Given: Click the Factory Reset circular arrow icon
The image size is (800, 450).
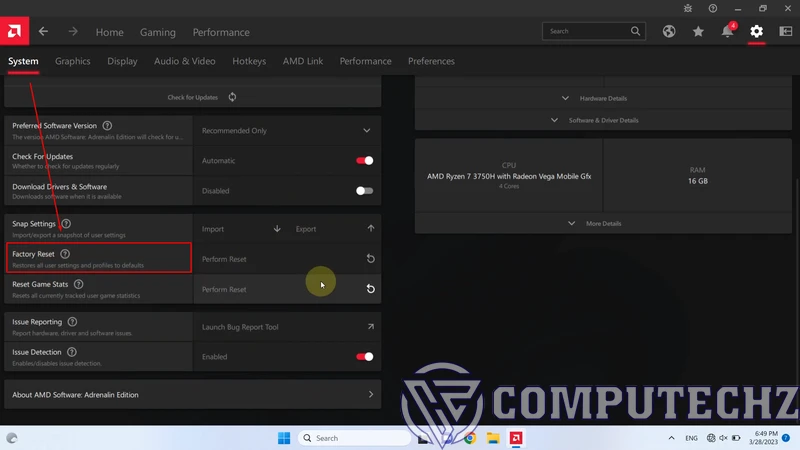Looking at the screenshot, I should click(x=370, y=259).
